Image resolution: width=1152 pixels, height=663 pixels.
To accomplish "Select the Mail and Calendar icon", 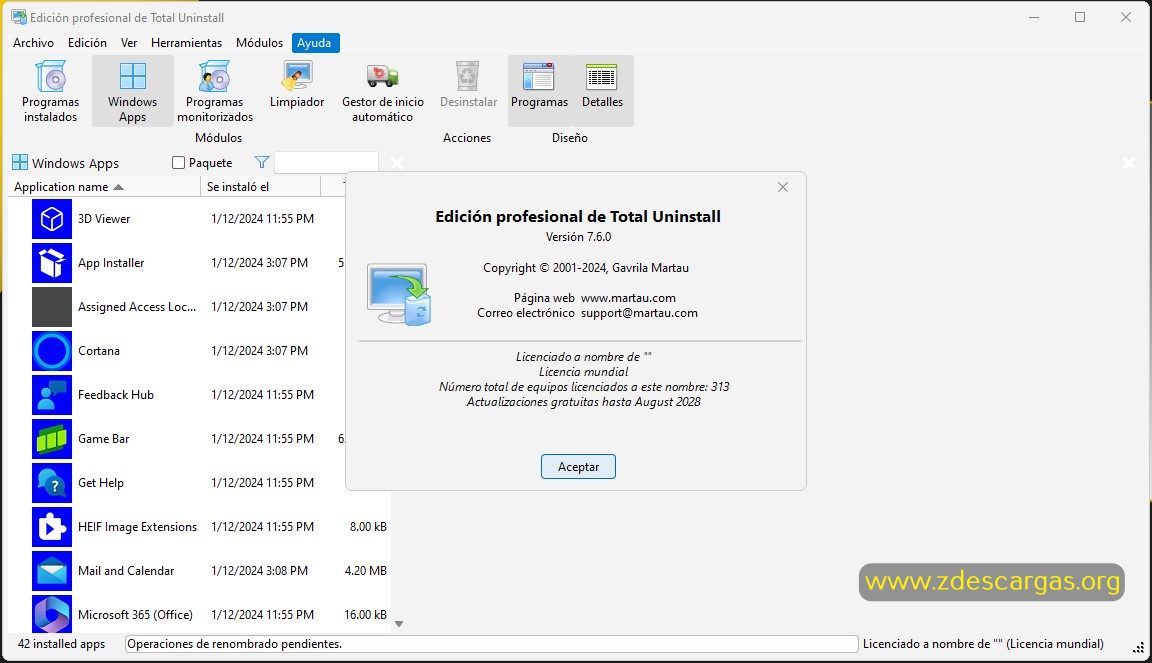I will click(51, 571).
